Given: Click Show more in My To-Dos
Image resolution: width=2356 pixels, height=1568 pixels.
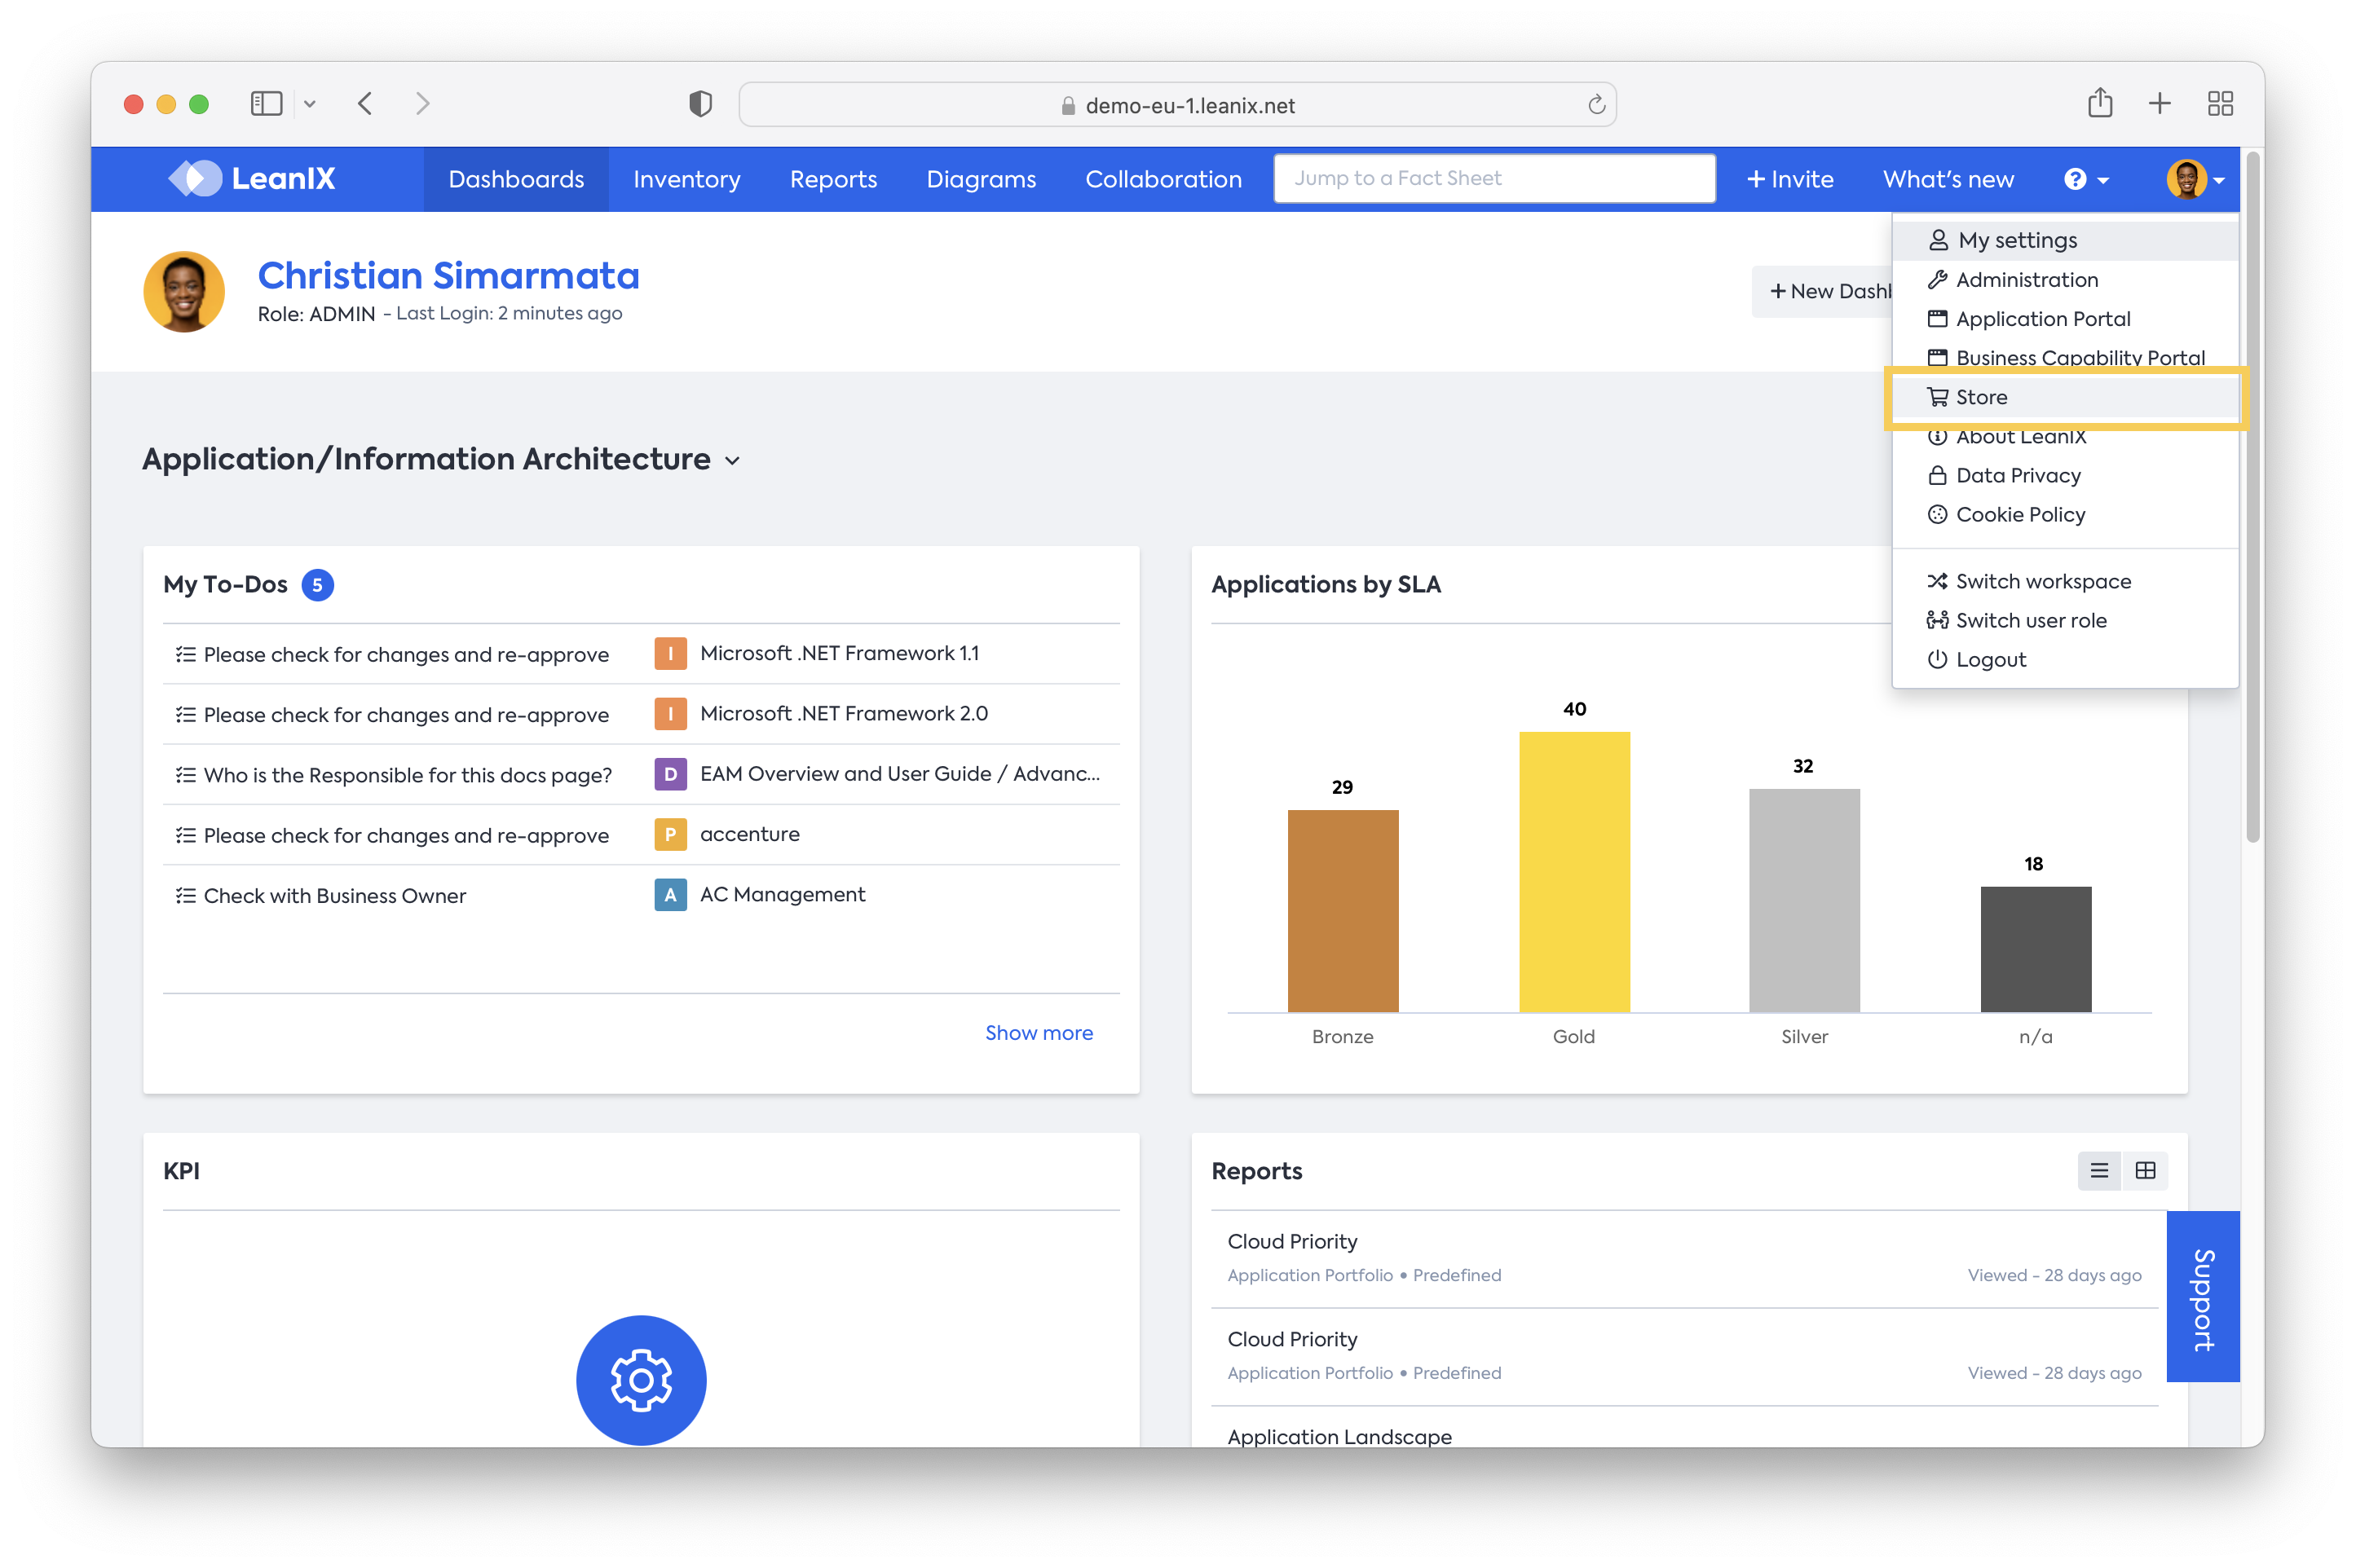Looking at the screenshot, I should 1038,1032.
